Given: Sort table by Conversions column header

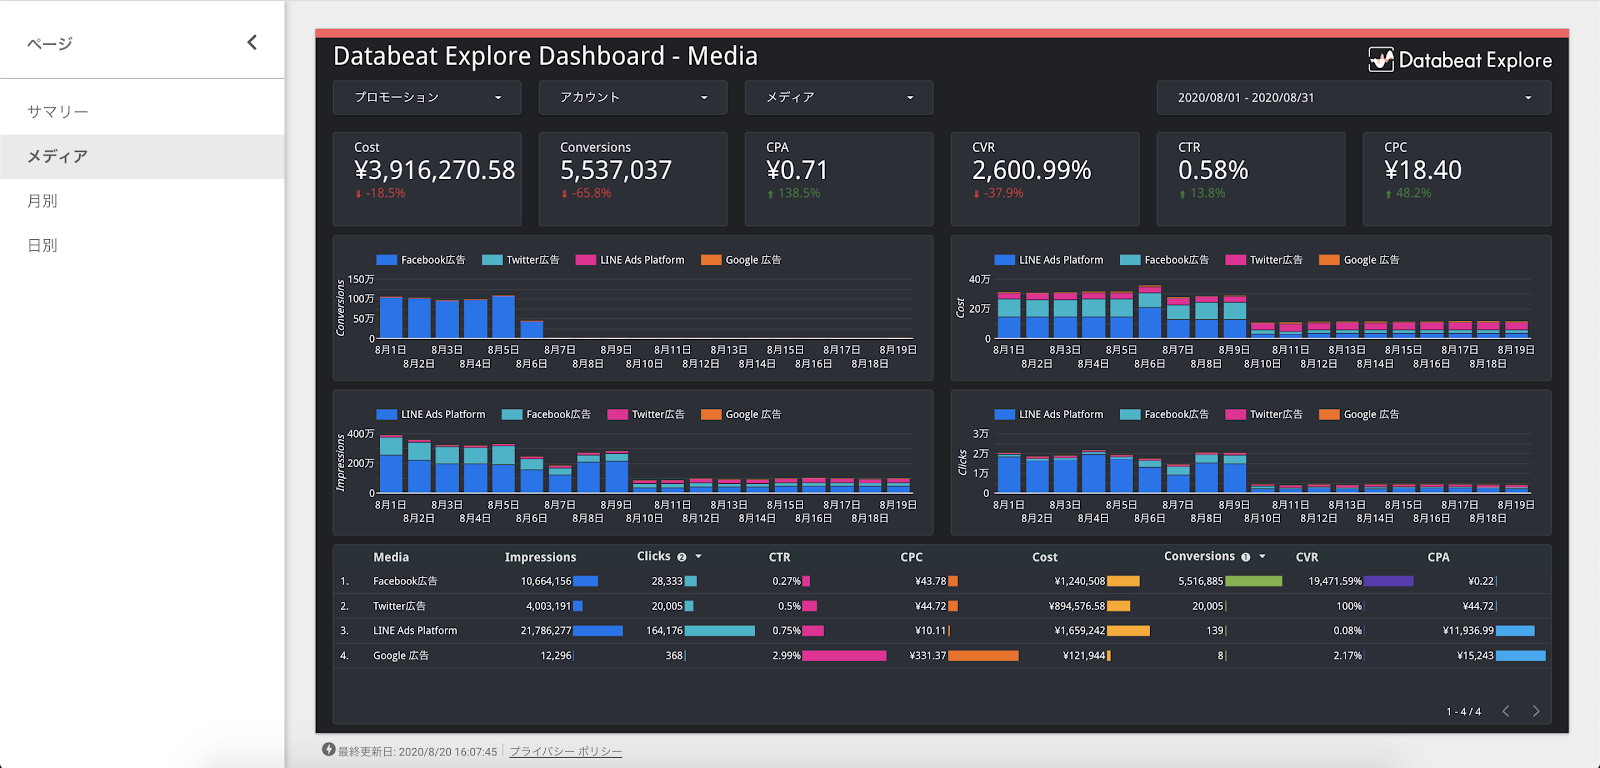Looking at the screenshot, I should point(1199,556).
